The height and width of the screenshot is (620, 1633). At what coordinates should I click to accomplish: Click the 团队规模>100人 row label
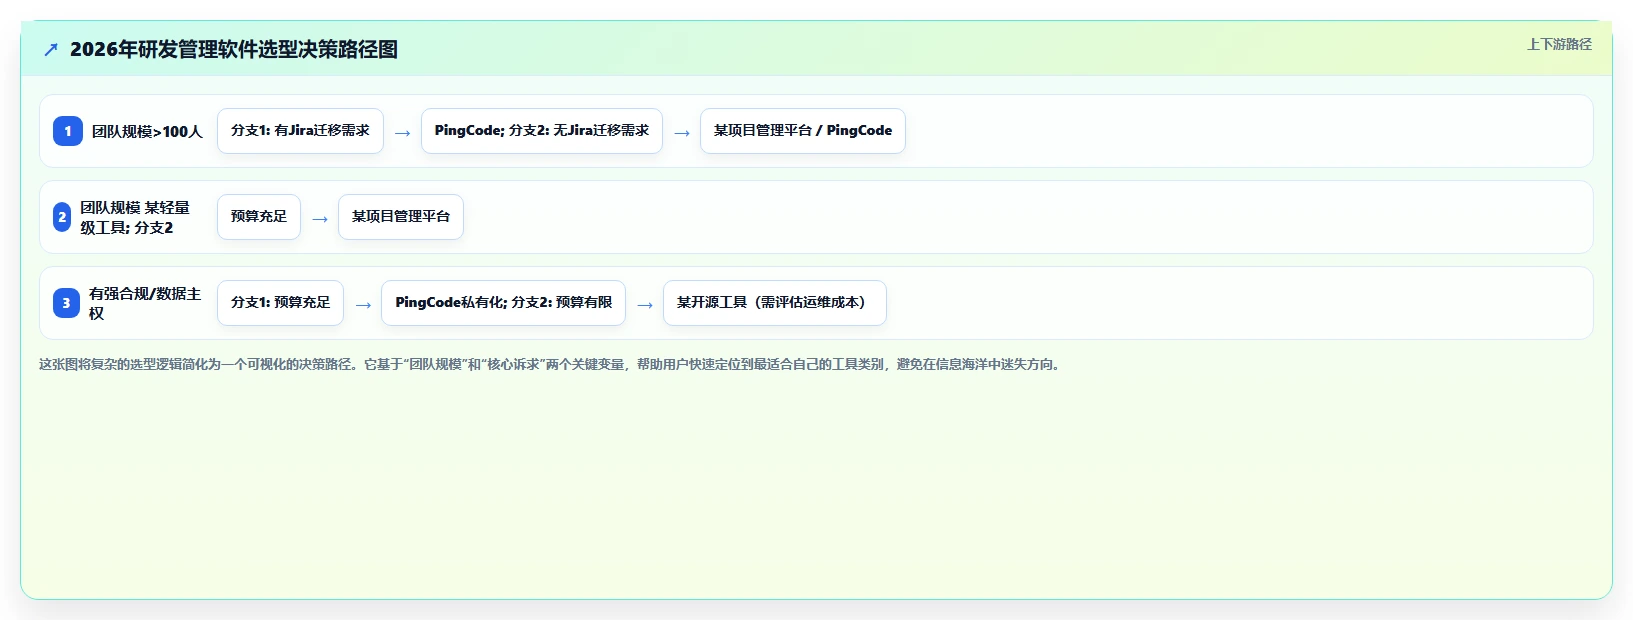(147, 131)
